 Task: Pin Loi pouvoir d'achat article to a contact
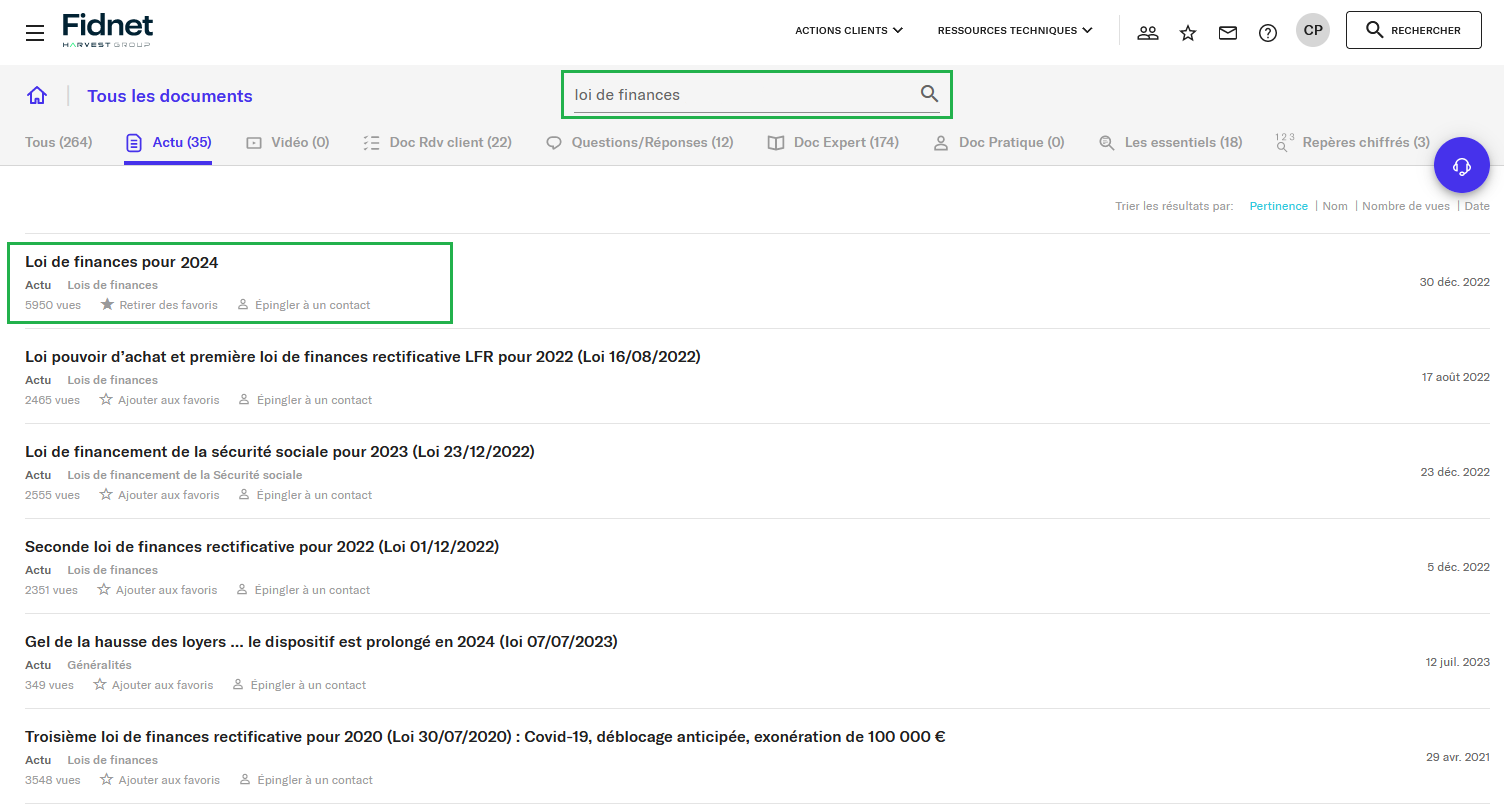(x=305, y=400)
